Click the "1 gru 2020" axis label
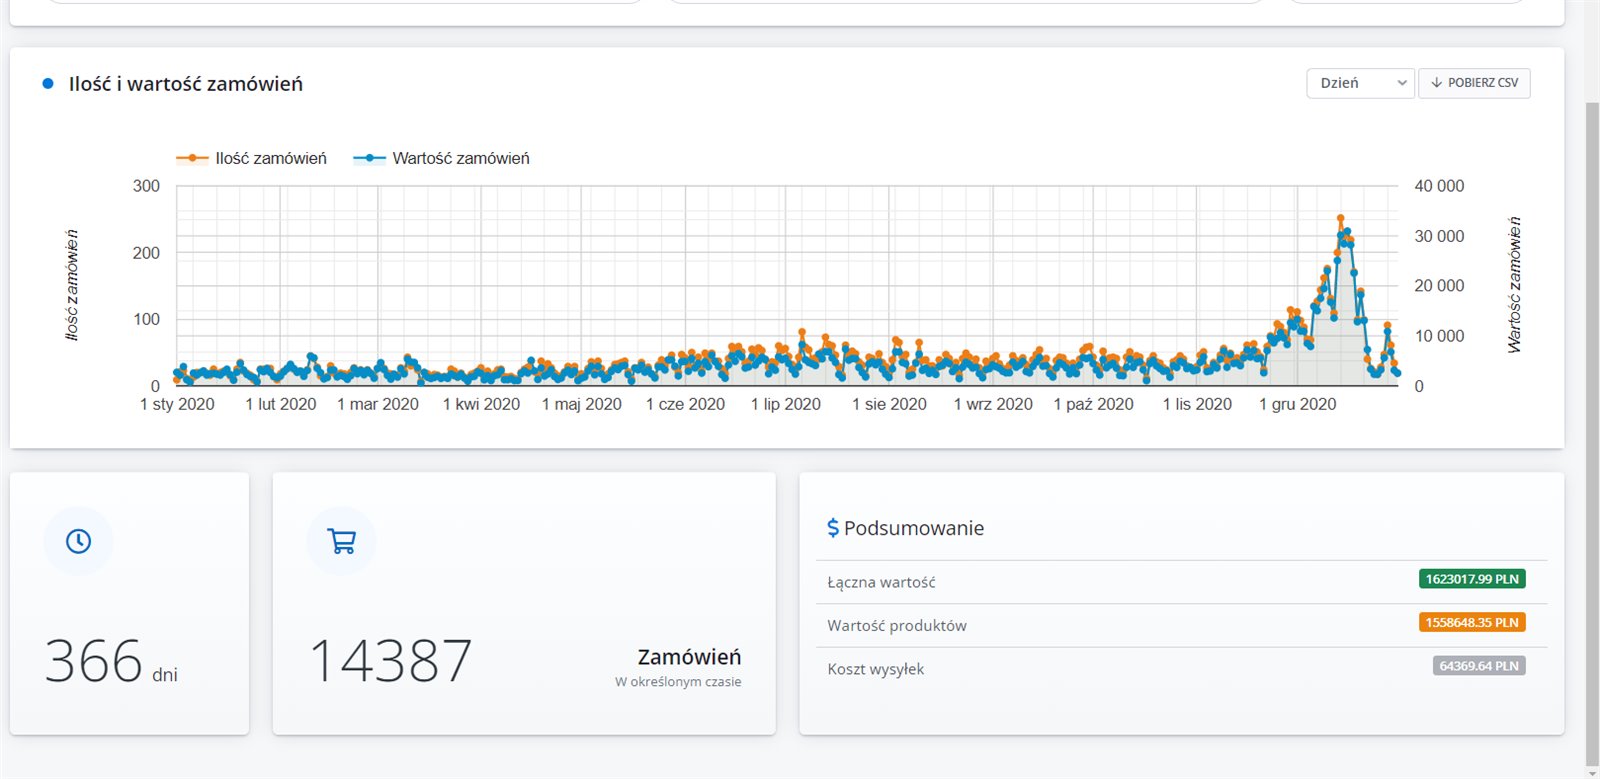The width and height of the screenshot is (1600, 779). coord(1297,404)
